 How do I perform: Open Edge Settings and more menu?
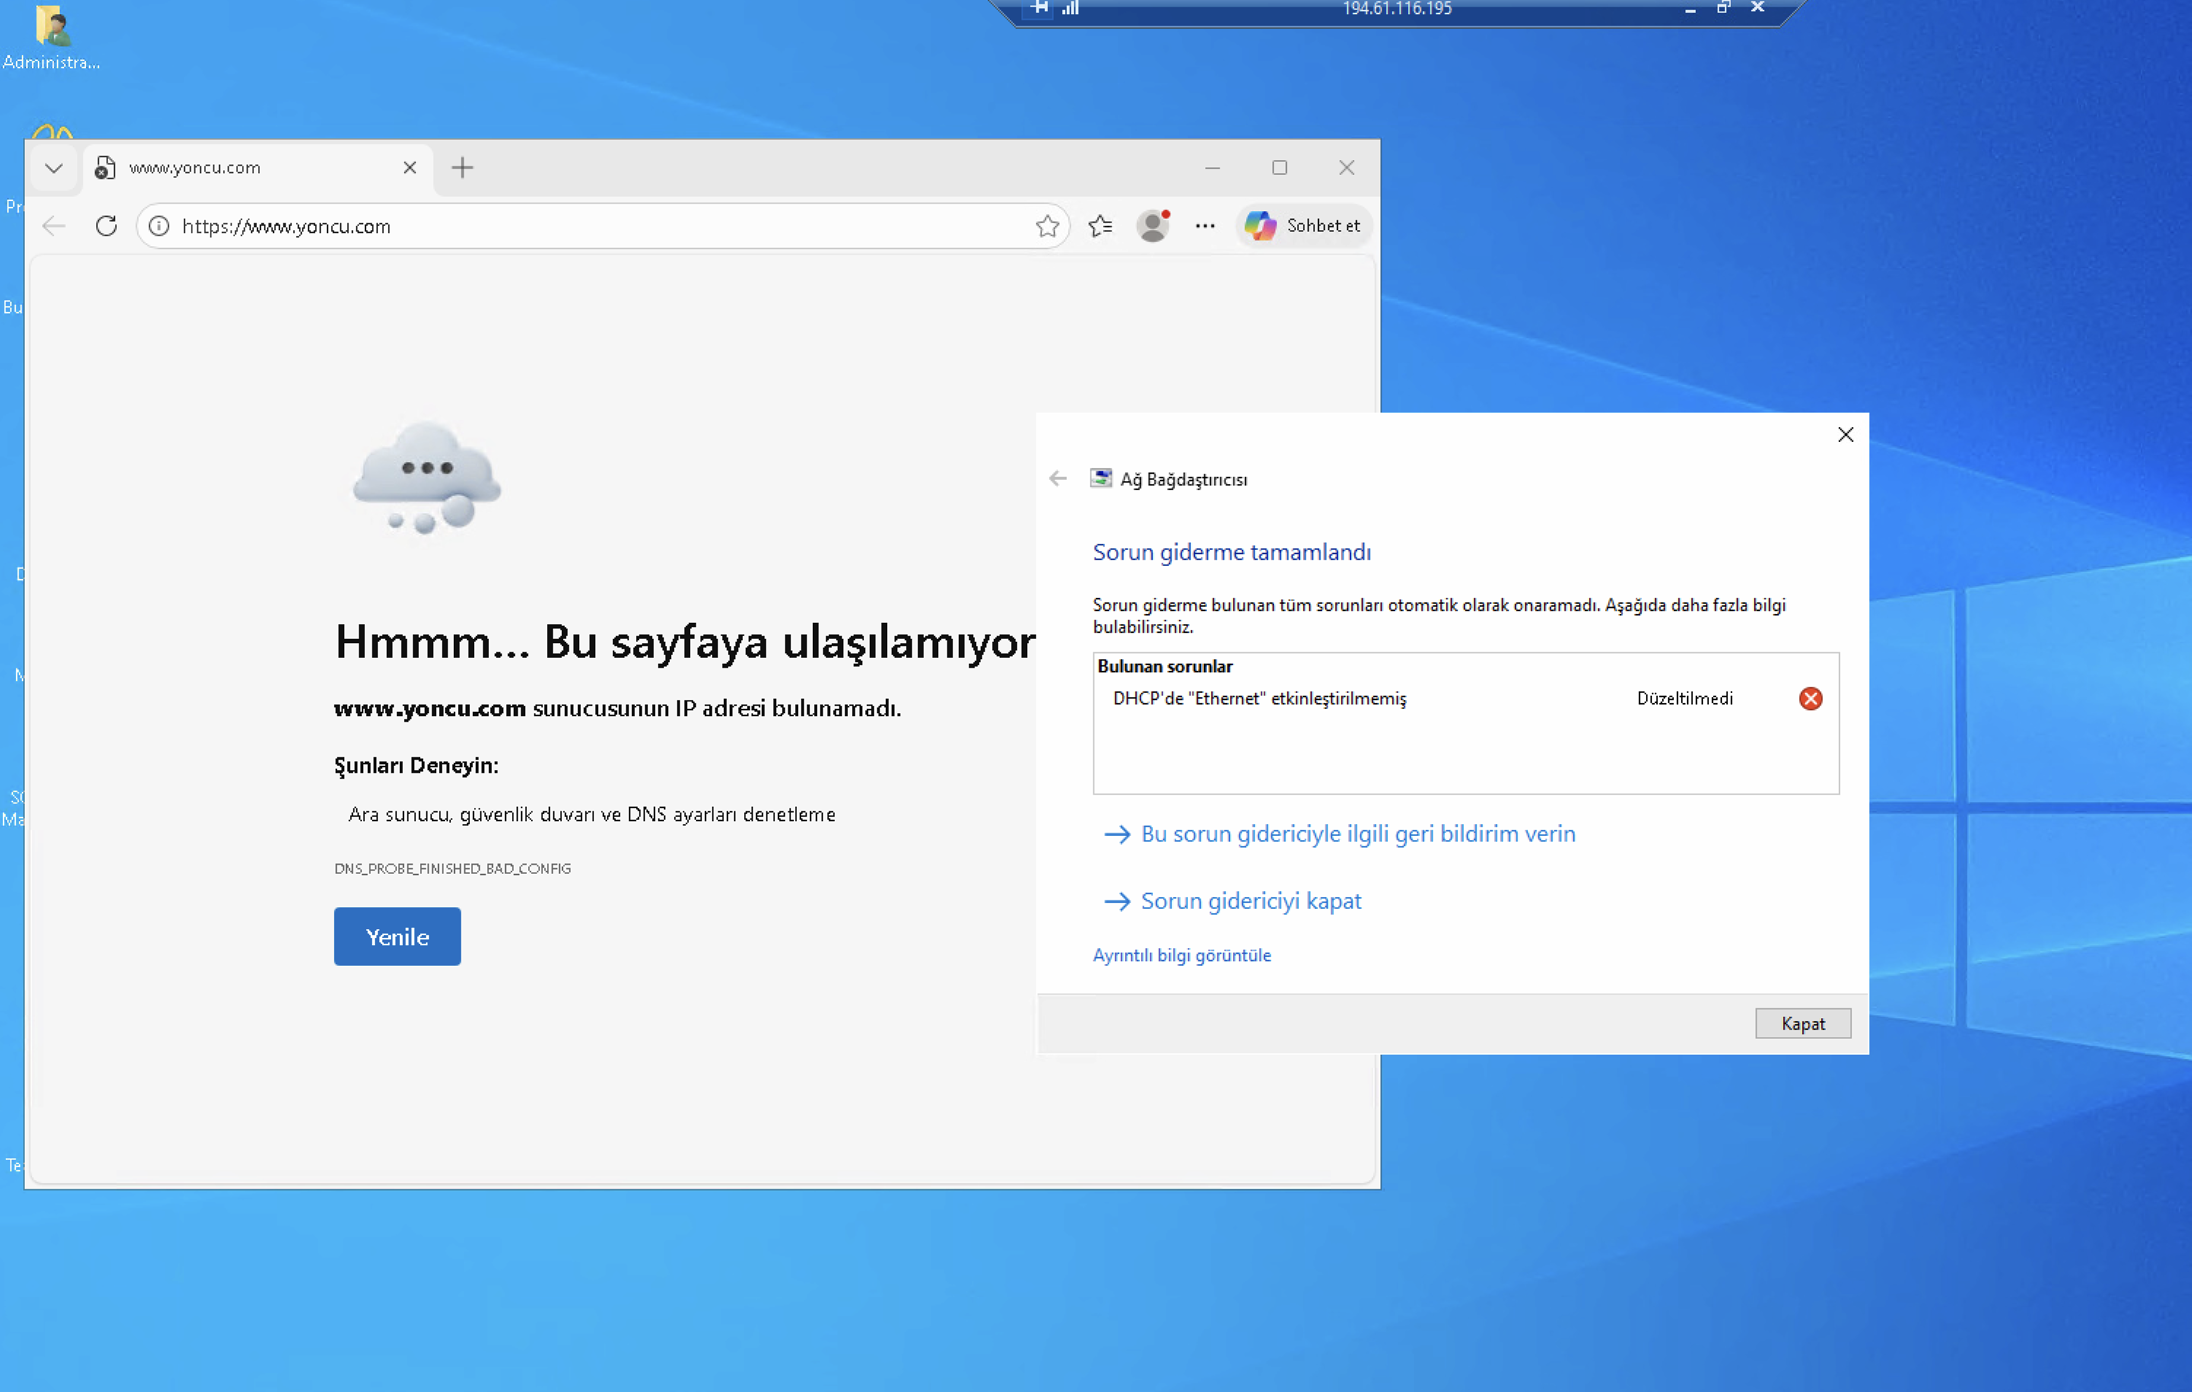1205,226
